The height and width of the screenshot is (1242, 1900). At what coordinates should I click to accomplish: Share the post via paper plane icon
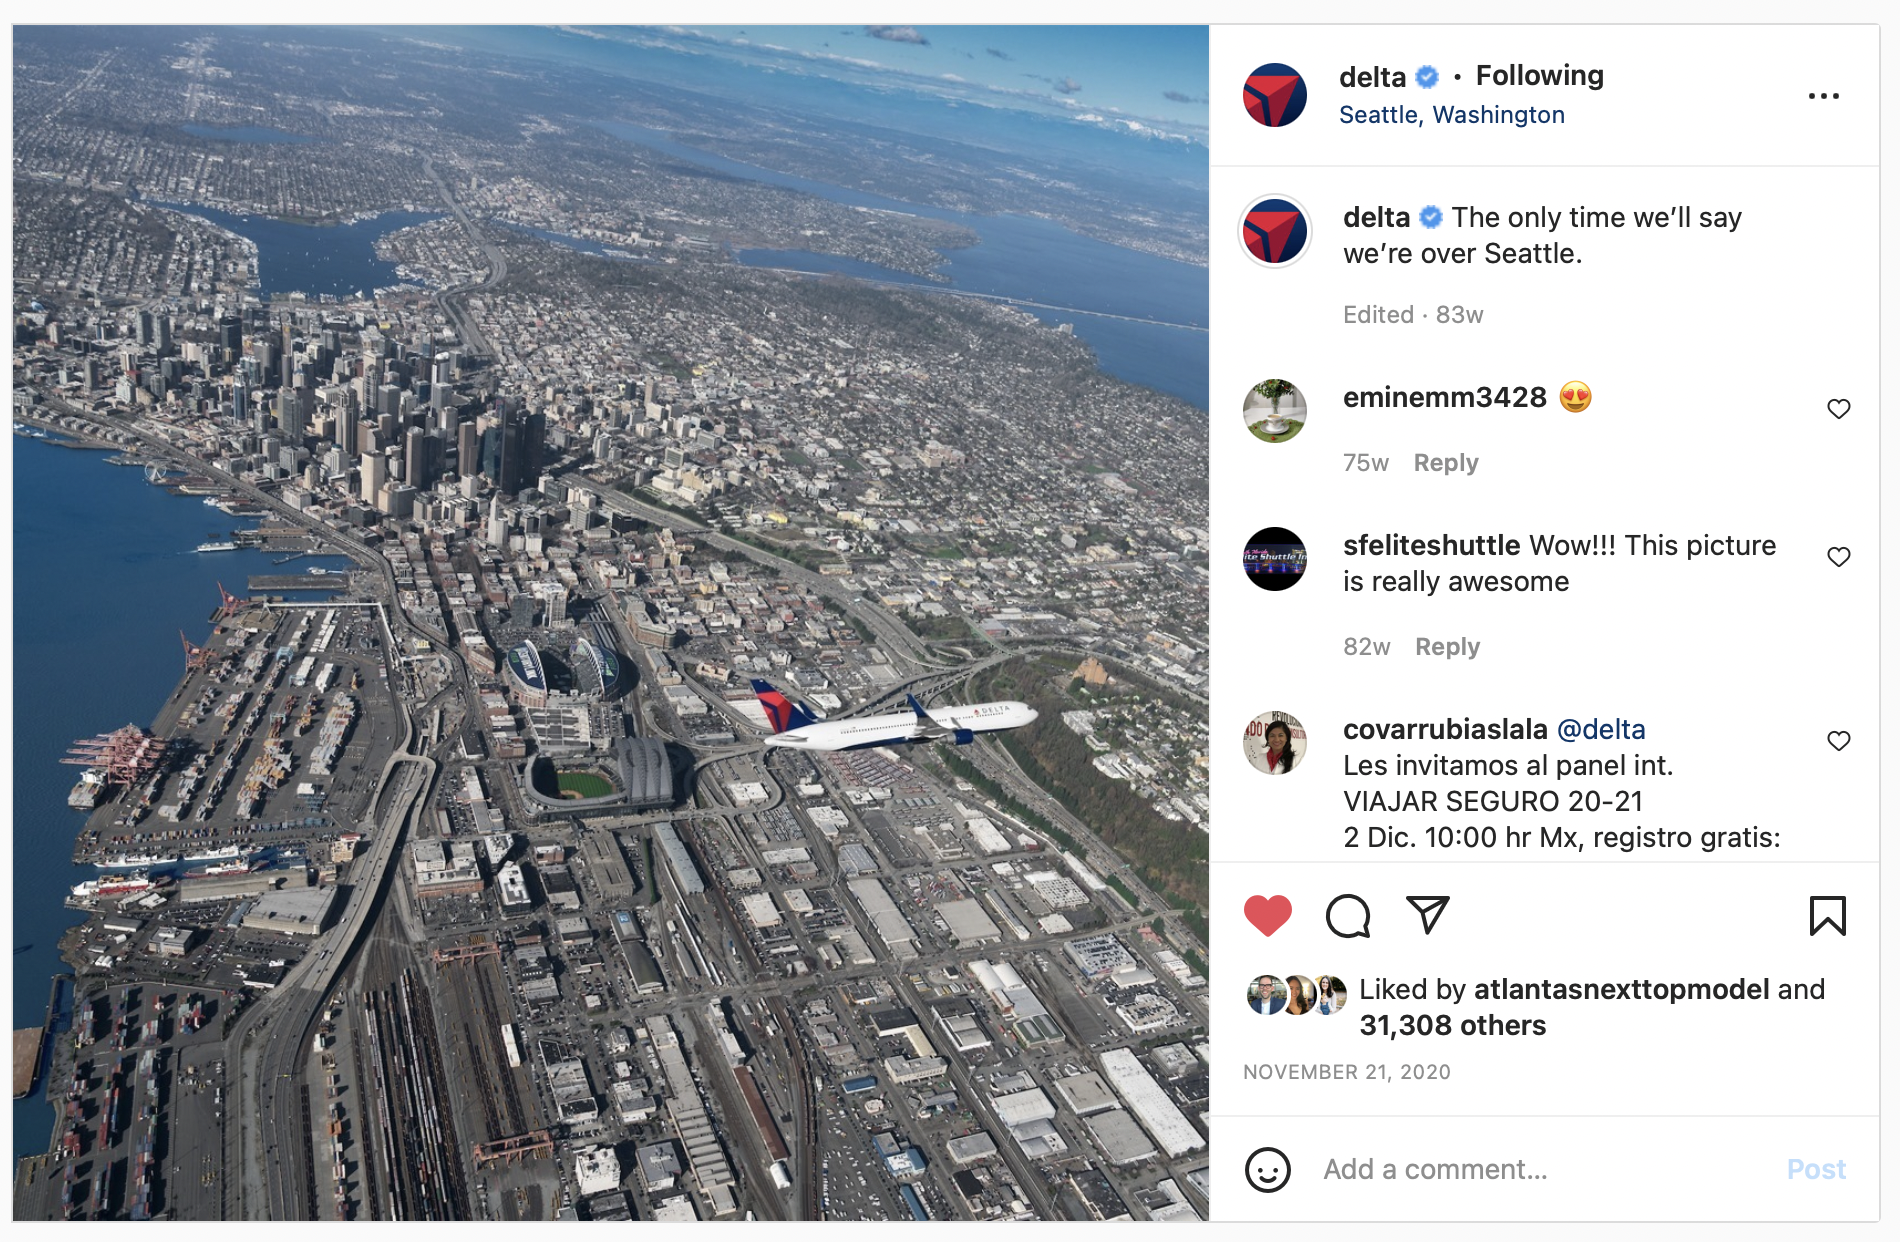(1428, 915)
